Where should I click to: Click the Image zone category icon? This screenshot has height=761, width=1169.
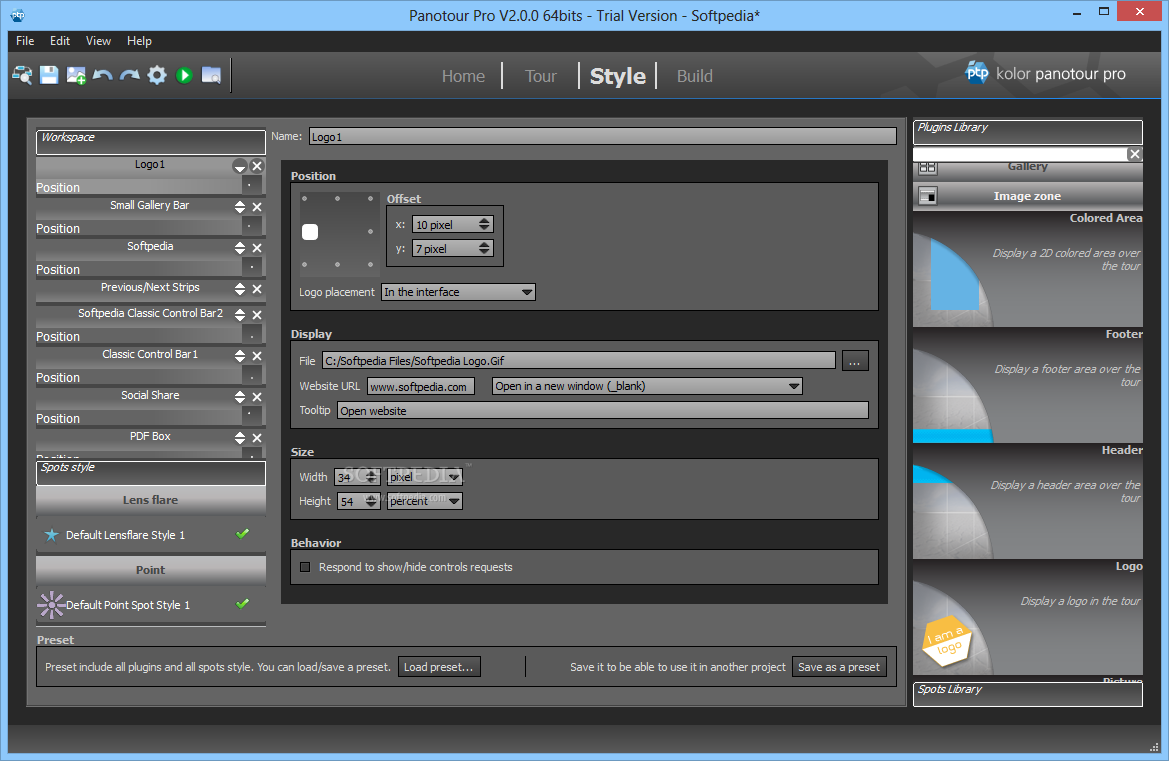click(x=927, y=196)
